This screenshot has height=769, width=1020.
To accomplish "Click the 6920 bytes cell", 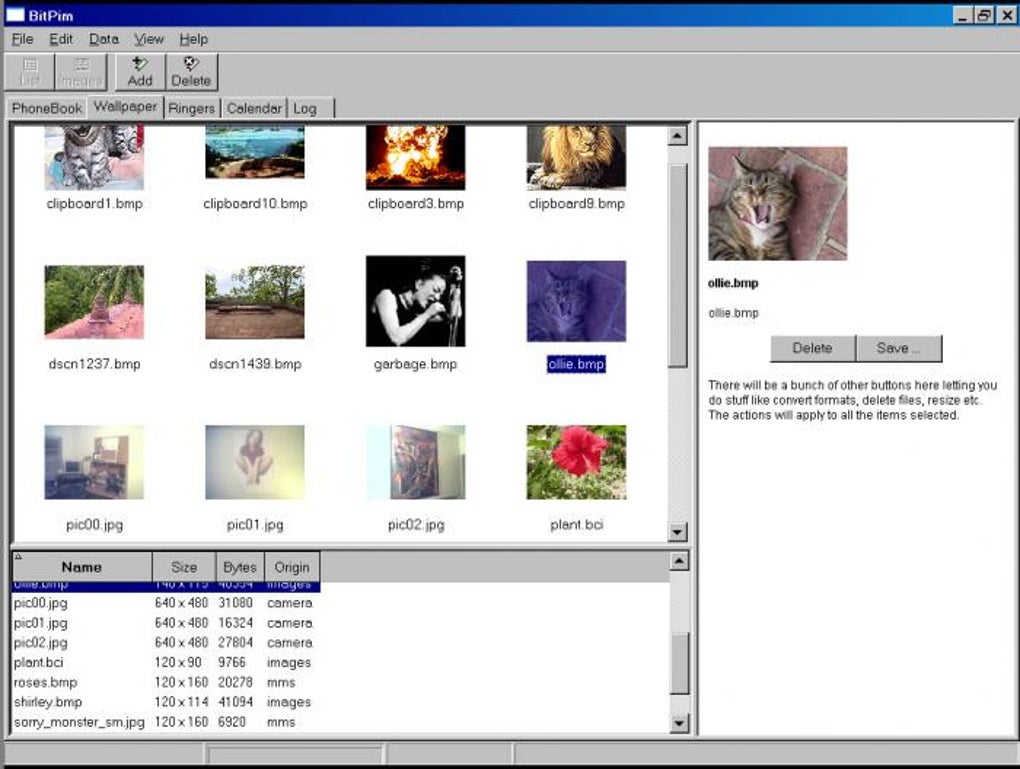I will coord(232,722).
